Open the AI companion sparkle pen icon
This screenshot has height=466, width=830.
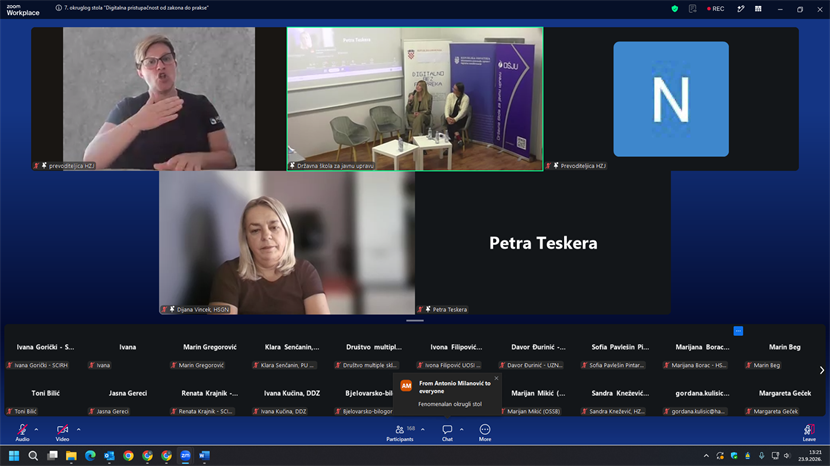point(741,9)
